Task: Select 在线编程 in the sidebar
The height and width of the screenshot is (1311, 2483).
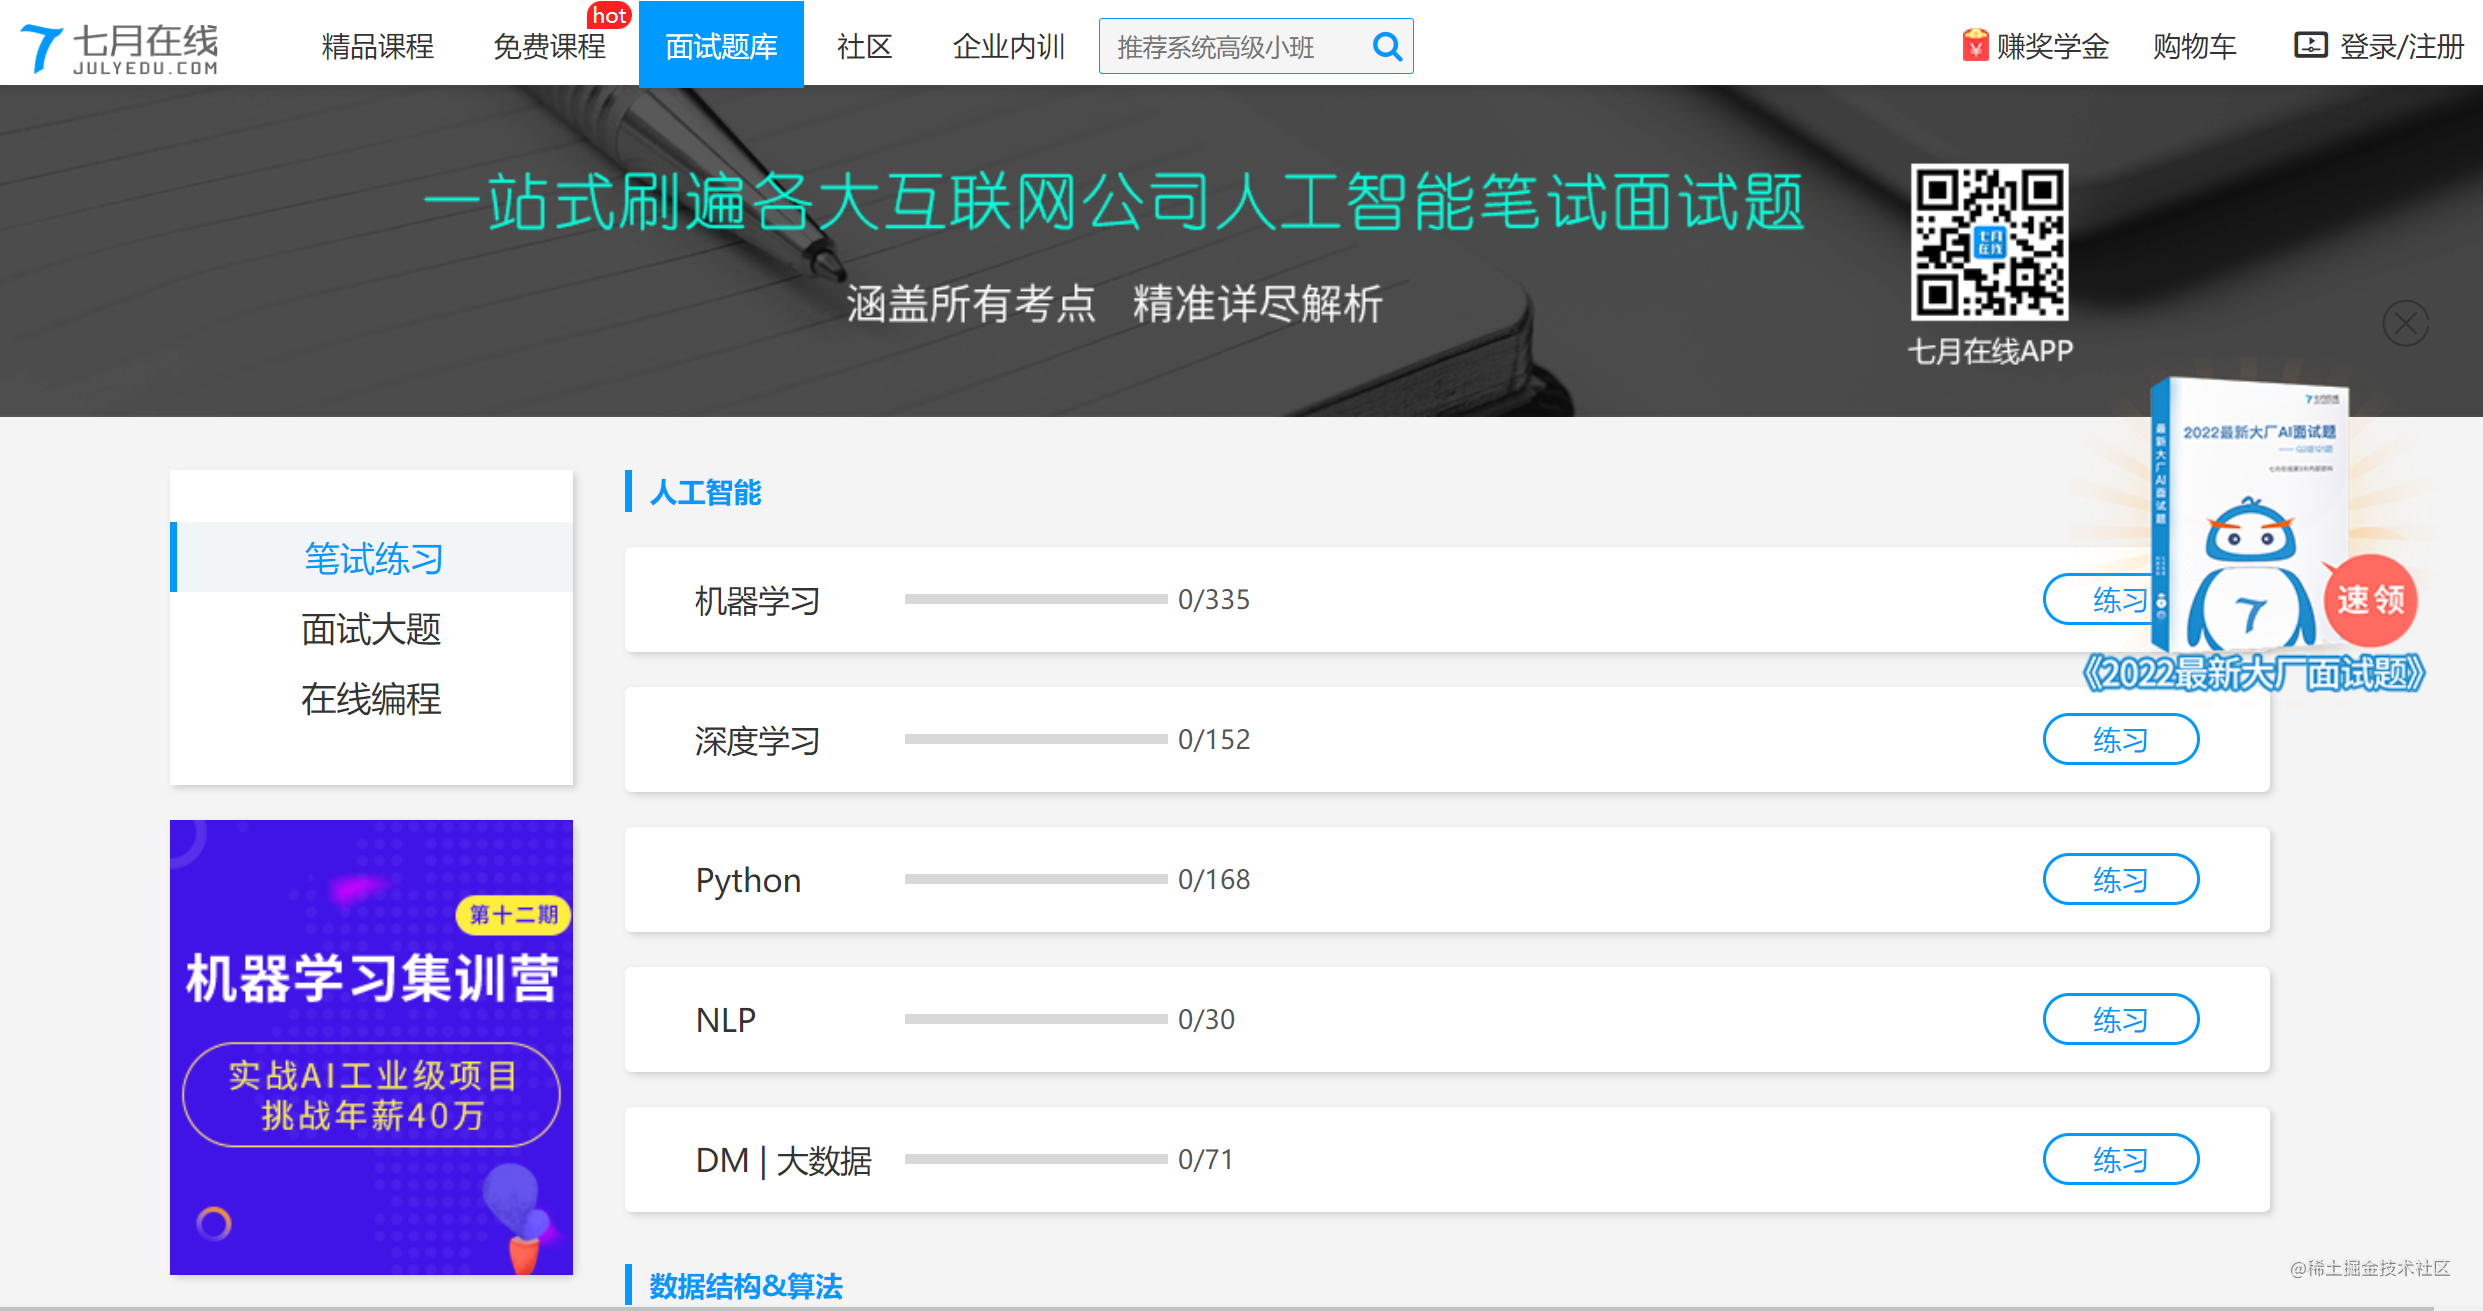Action: click(371, 698)
